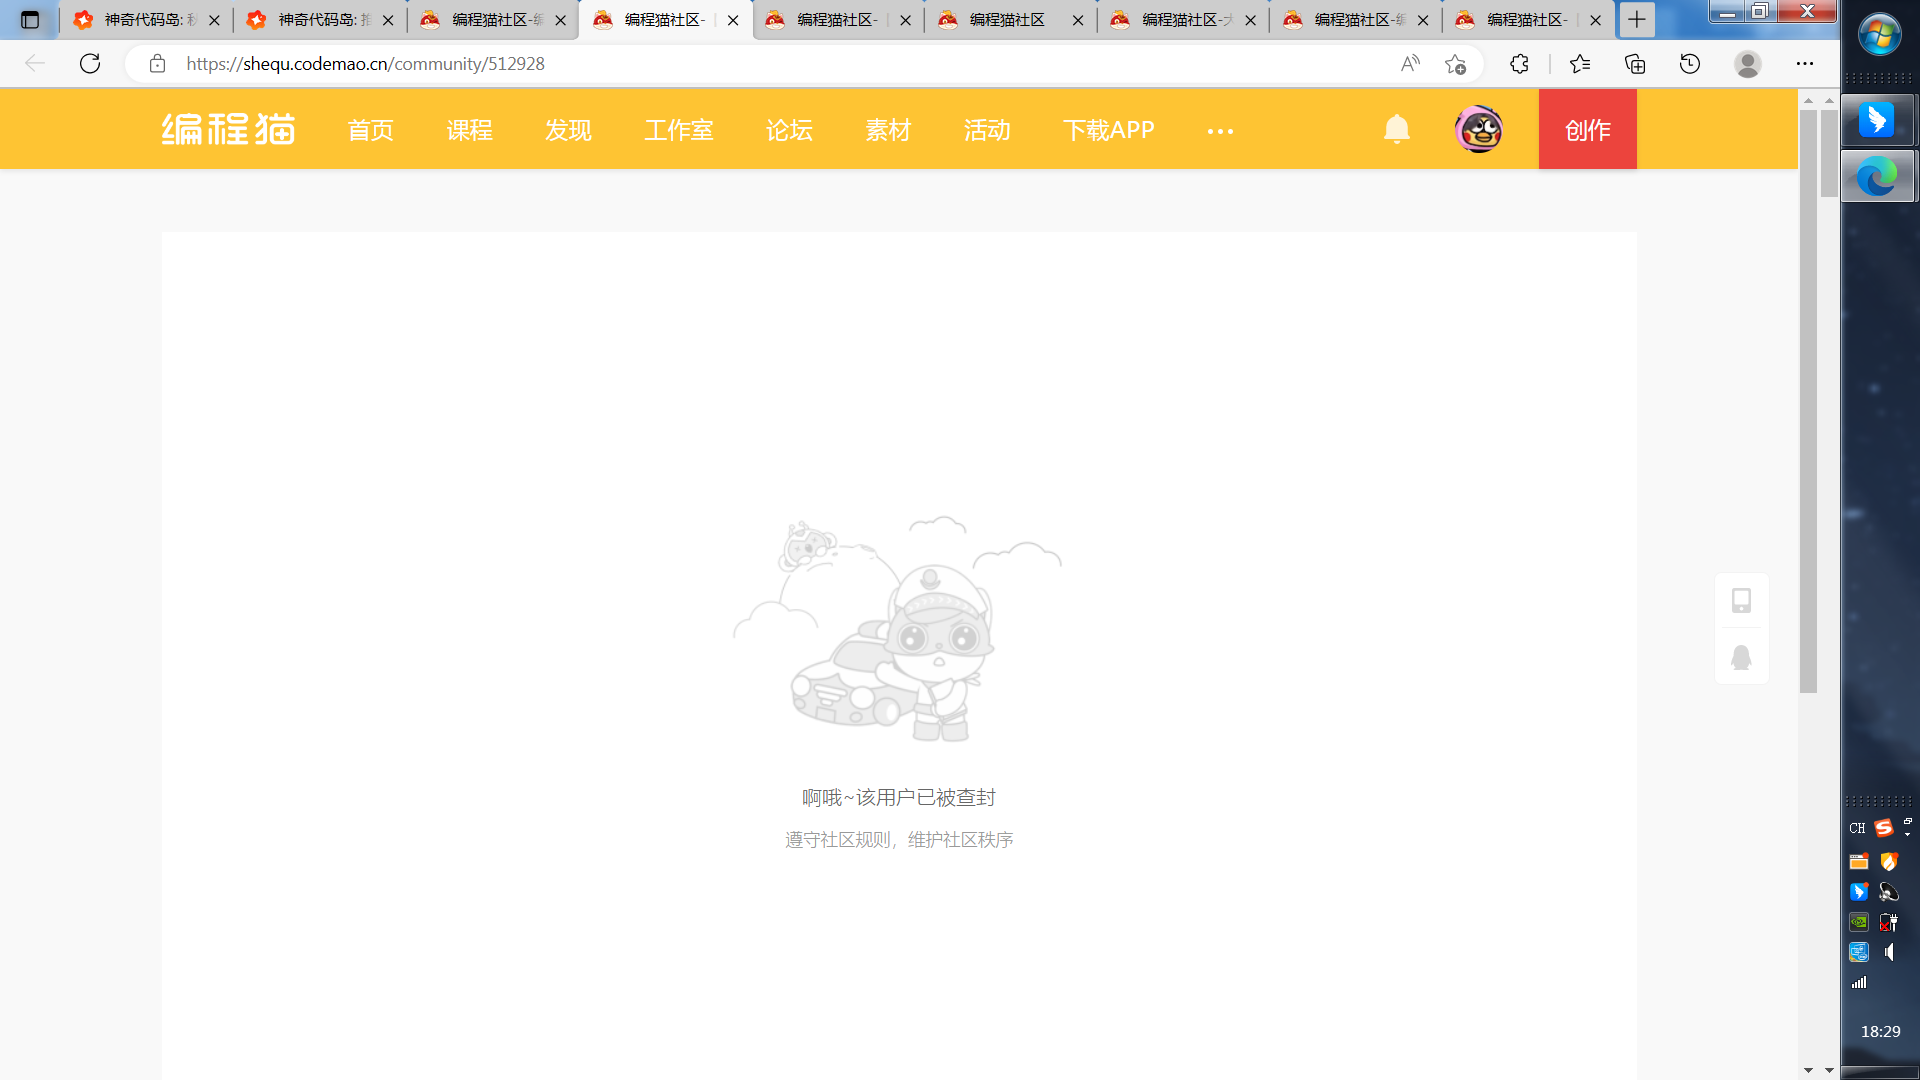Click the text 啊哦~该用户已被查封
1920x1080 pixels.
tap(899, 797)
